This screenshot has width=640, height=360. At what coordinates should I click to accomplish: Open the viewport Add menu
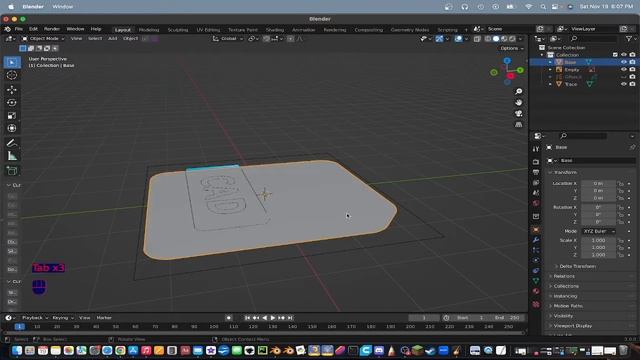112,39
